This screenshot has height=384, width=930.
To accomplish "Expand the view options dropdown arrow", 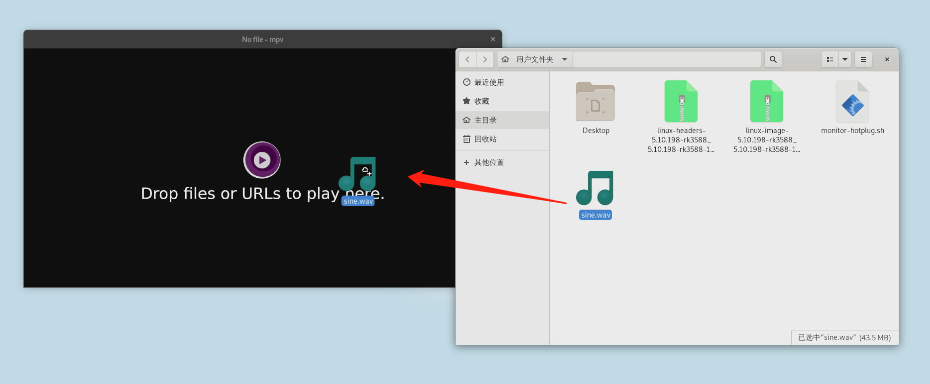I will click(x=845, y=59).
